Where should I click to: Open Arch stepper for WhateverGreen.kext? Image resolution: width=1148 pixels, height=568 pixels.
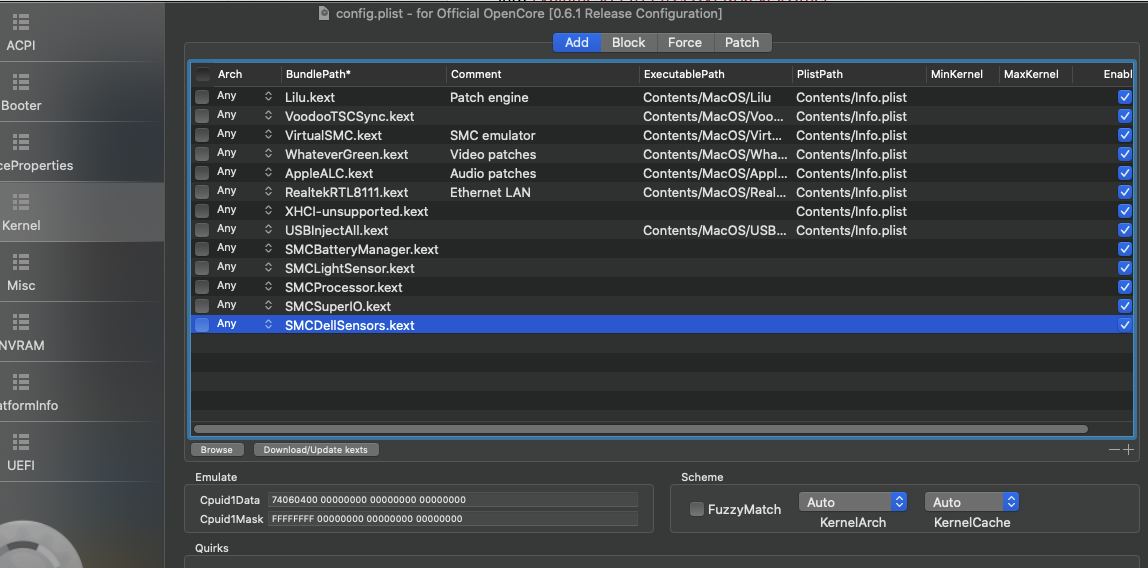[269, 154]
